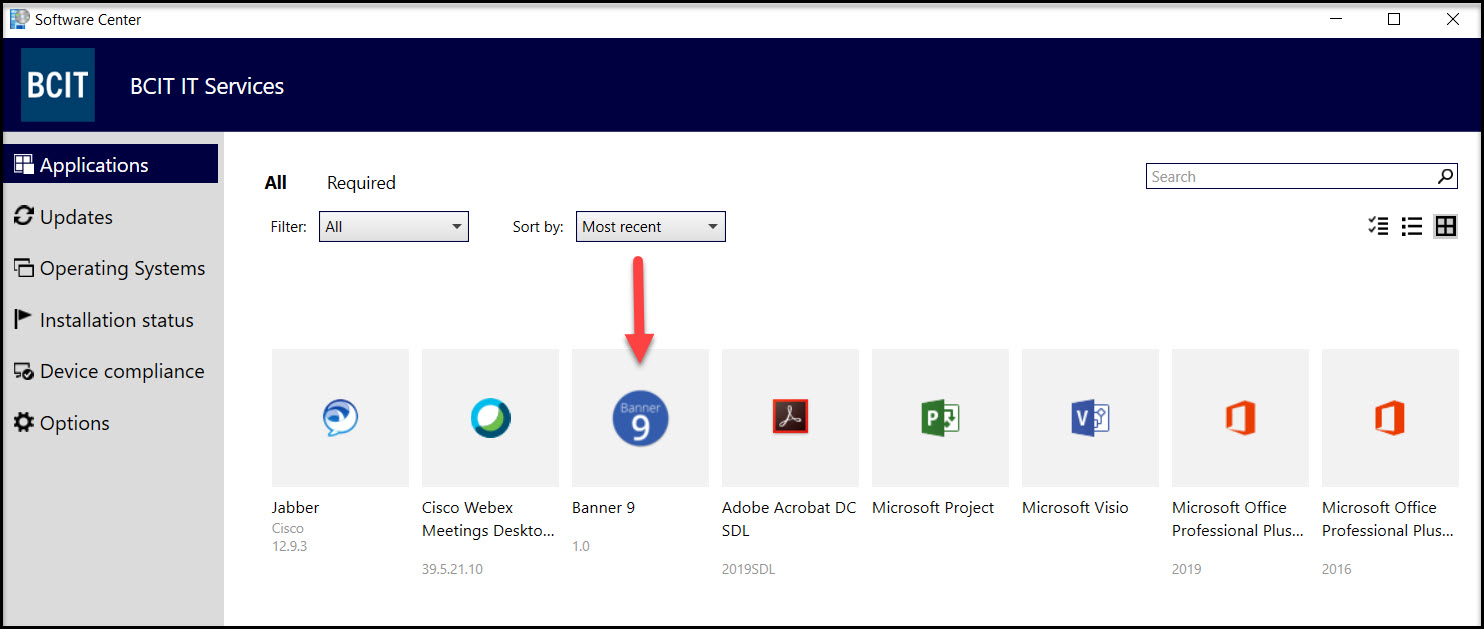Click the search magnifier icon
Viewport: 1484px width, 629px height.
1446,176
